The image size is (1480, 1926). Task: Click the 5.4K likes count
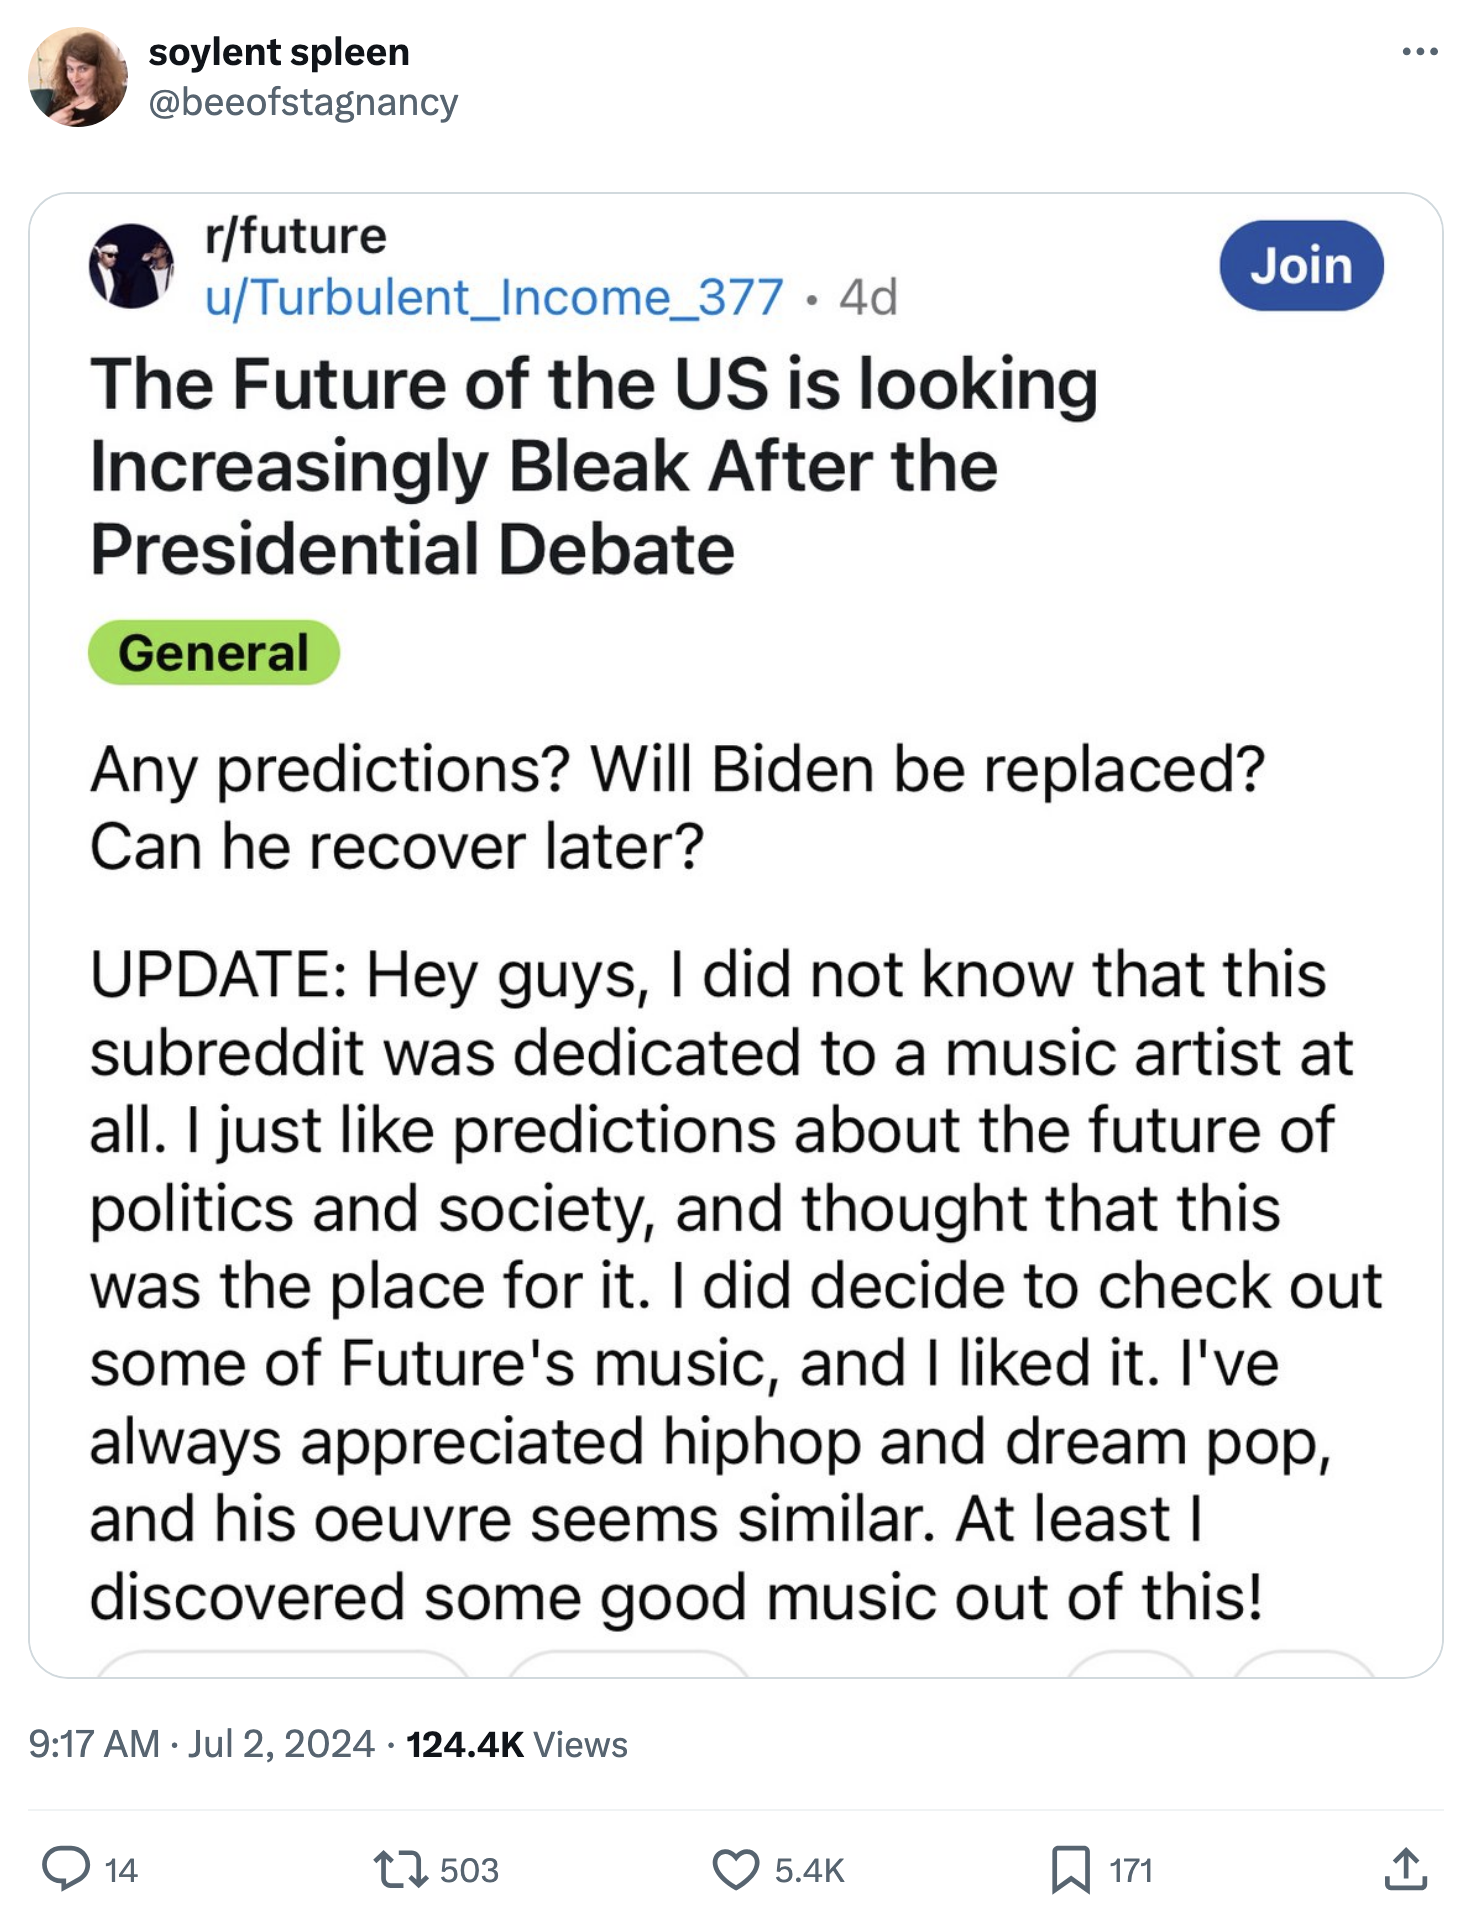pos(809,1870)
